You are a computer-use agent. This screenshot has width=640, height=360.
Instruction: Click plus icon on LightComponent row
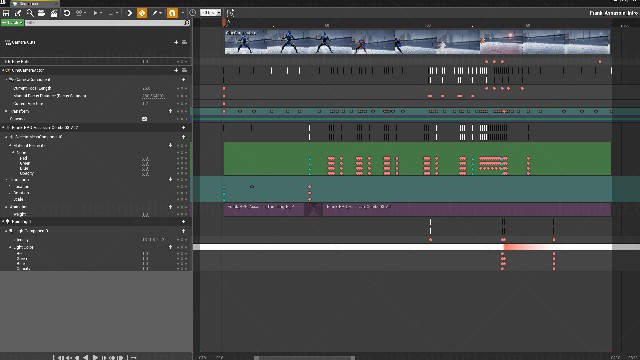[183, 231]
